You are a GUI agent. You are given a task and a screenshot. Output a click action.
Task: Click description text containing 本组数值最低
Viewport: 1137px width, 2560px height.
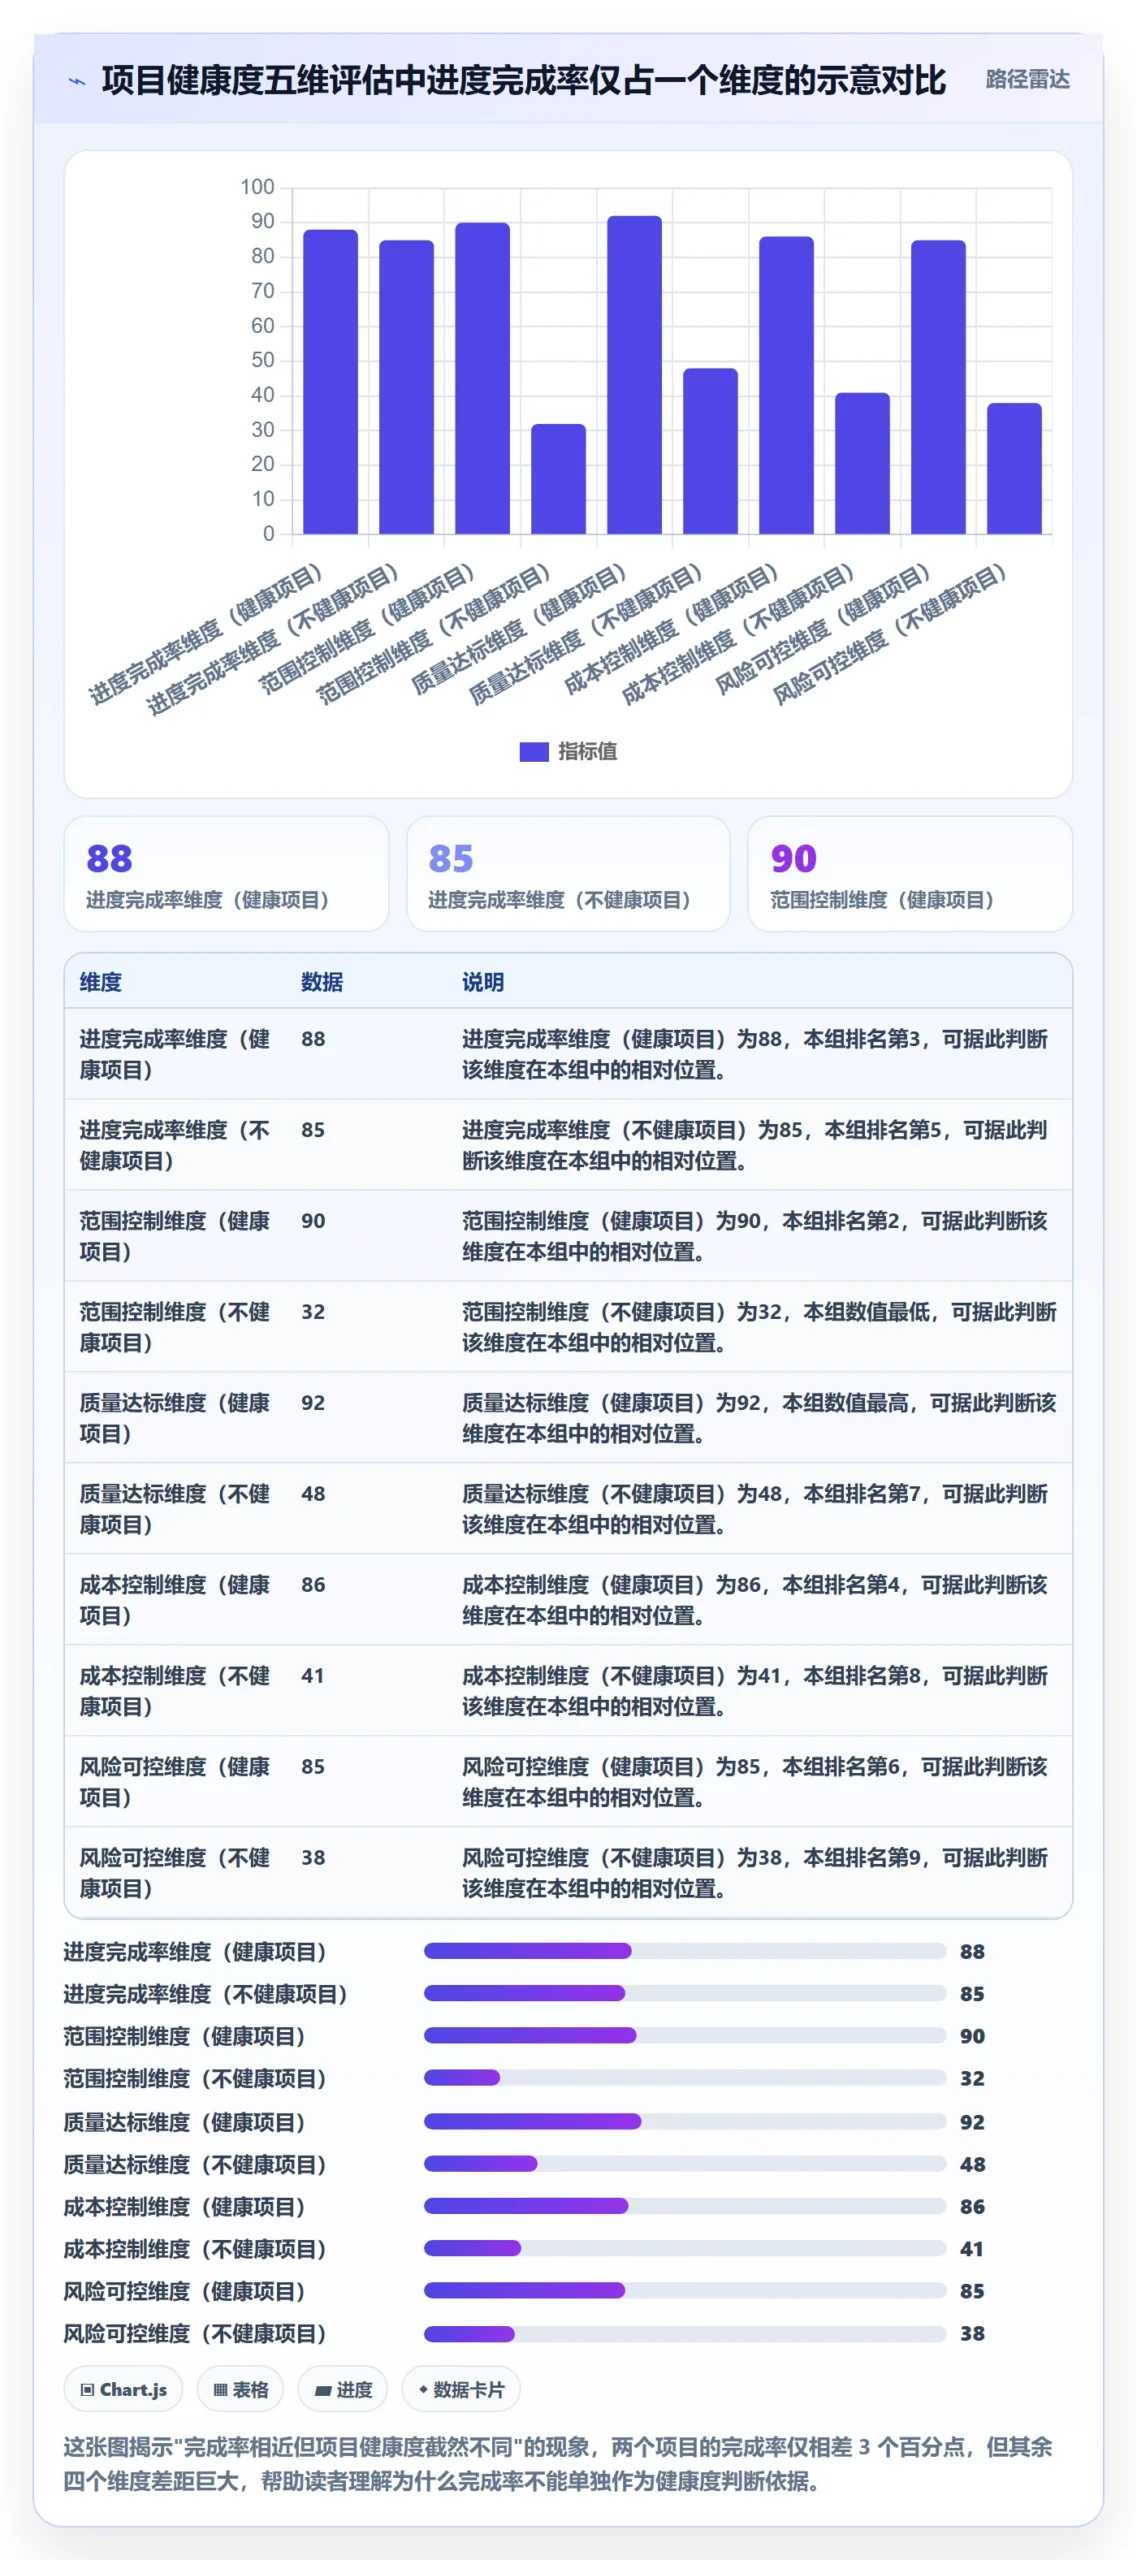click(x=759, y=1327)
